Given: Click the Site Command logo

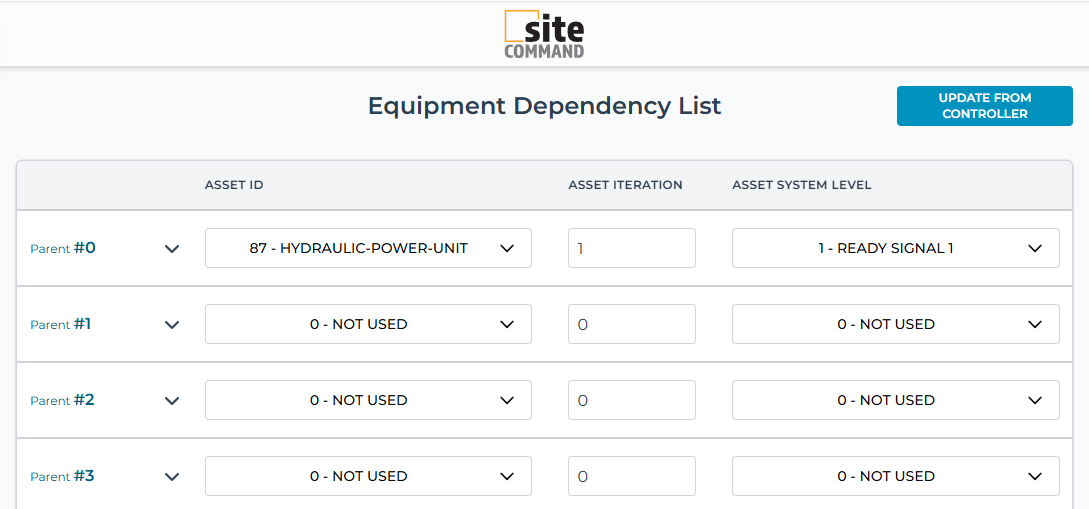Looking at the screenshot, I should (544, 35).
